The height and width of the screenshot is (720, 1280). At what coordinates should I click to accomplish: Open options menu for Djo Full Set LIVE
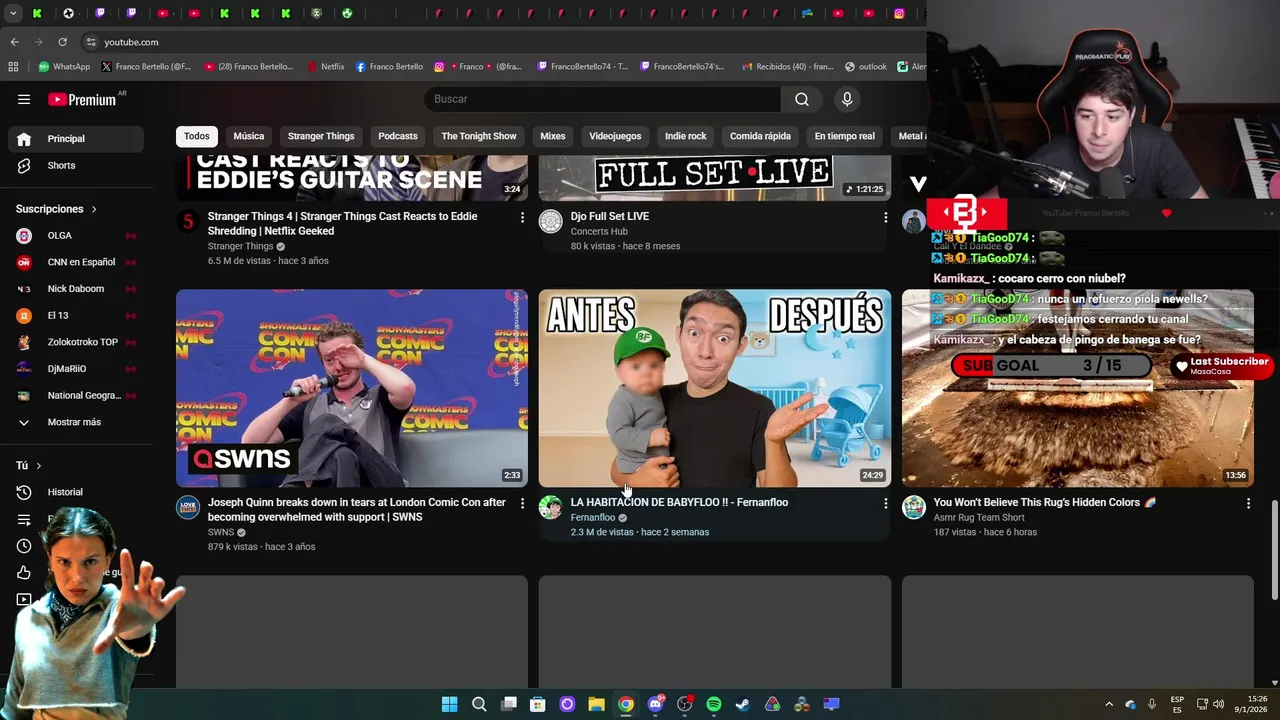click(x=885, y=217)
